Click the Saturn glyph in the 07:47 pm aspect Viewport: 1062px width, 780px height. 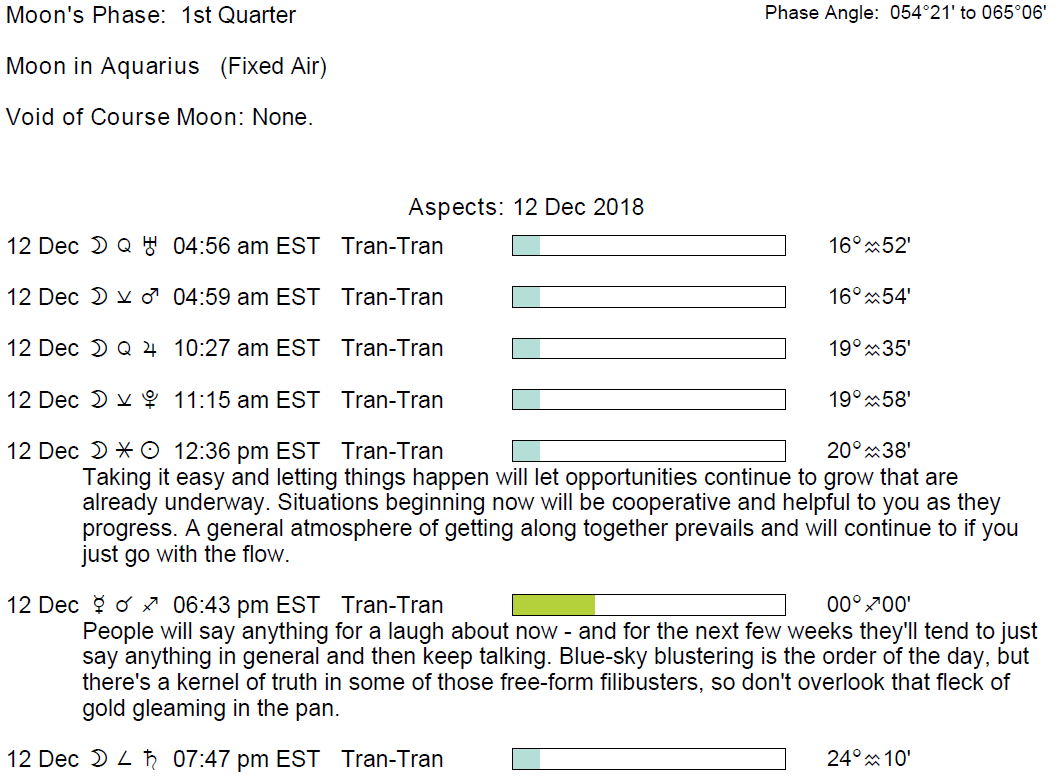(x=151, y=759)
